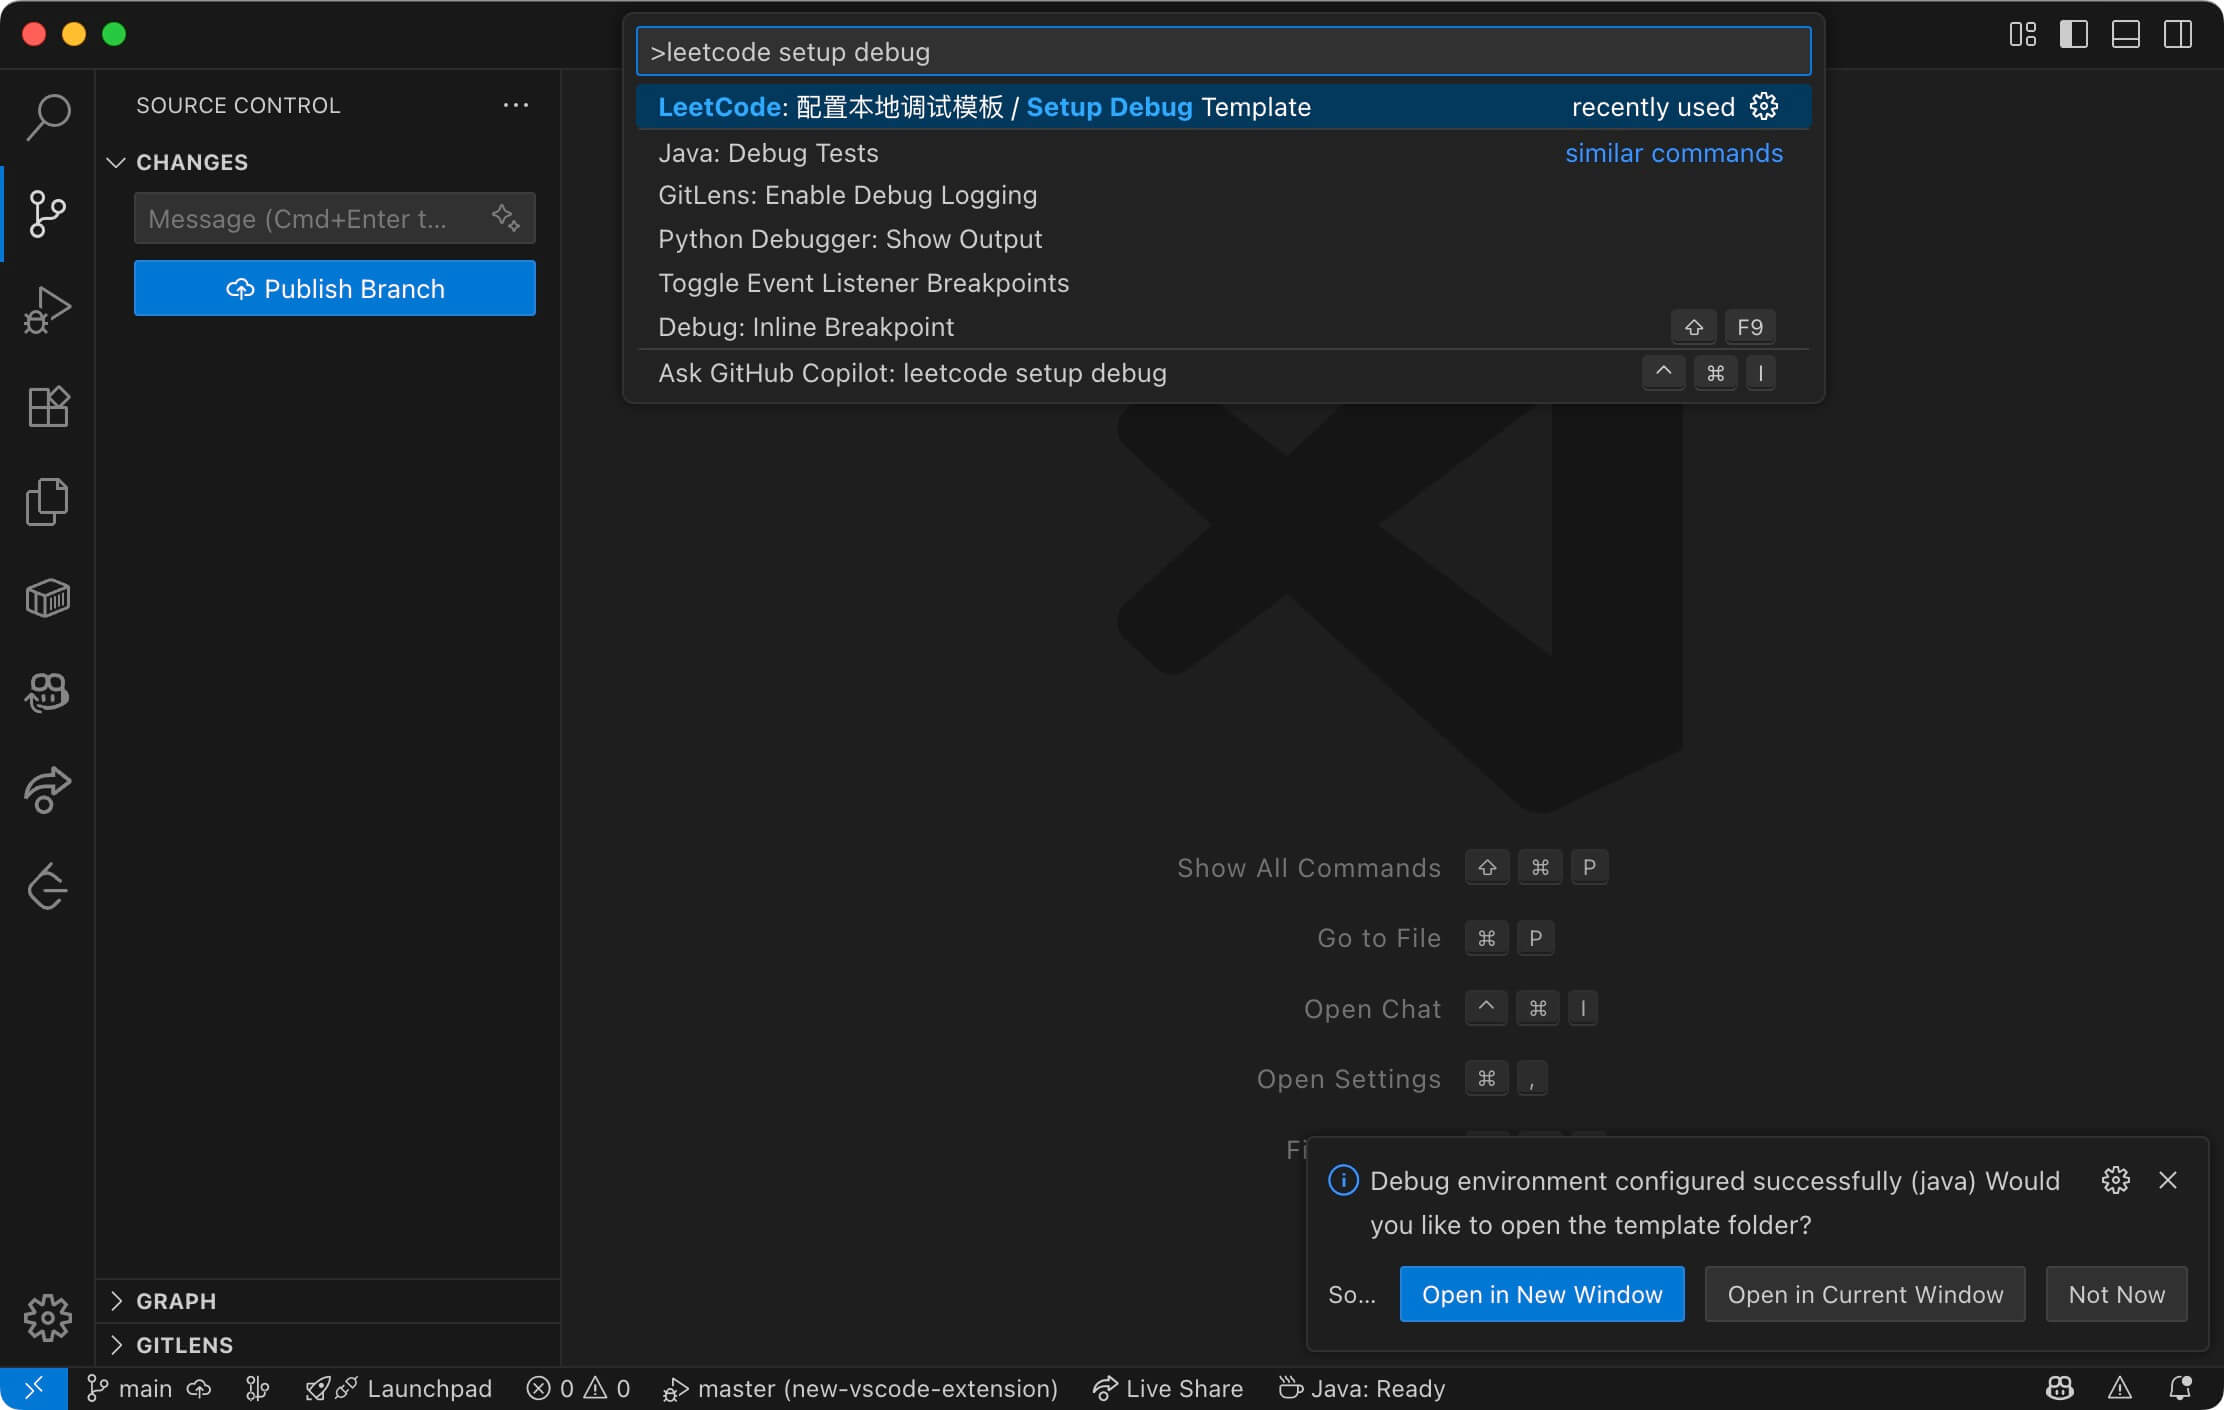Open the Explorer files view

point(47,502)
